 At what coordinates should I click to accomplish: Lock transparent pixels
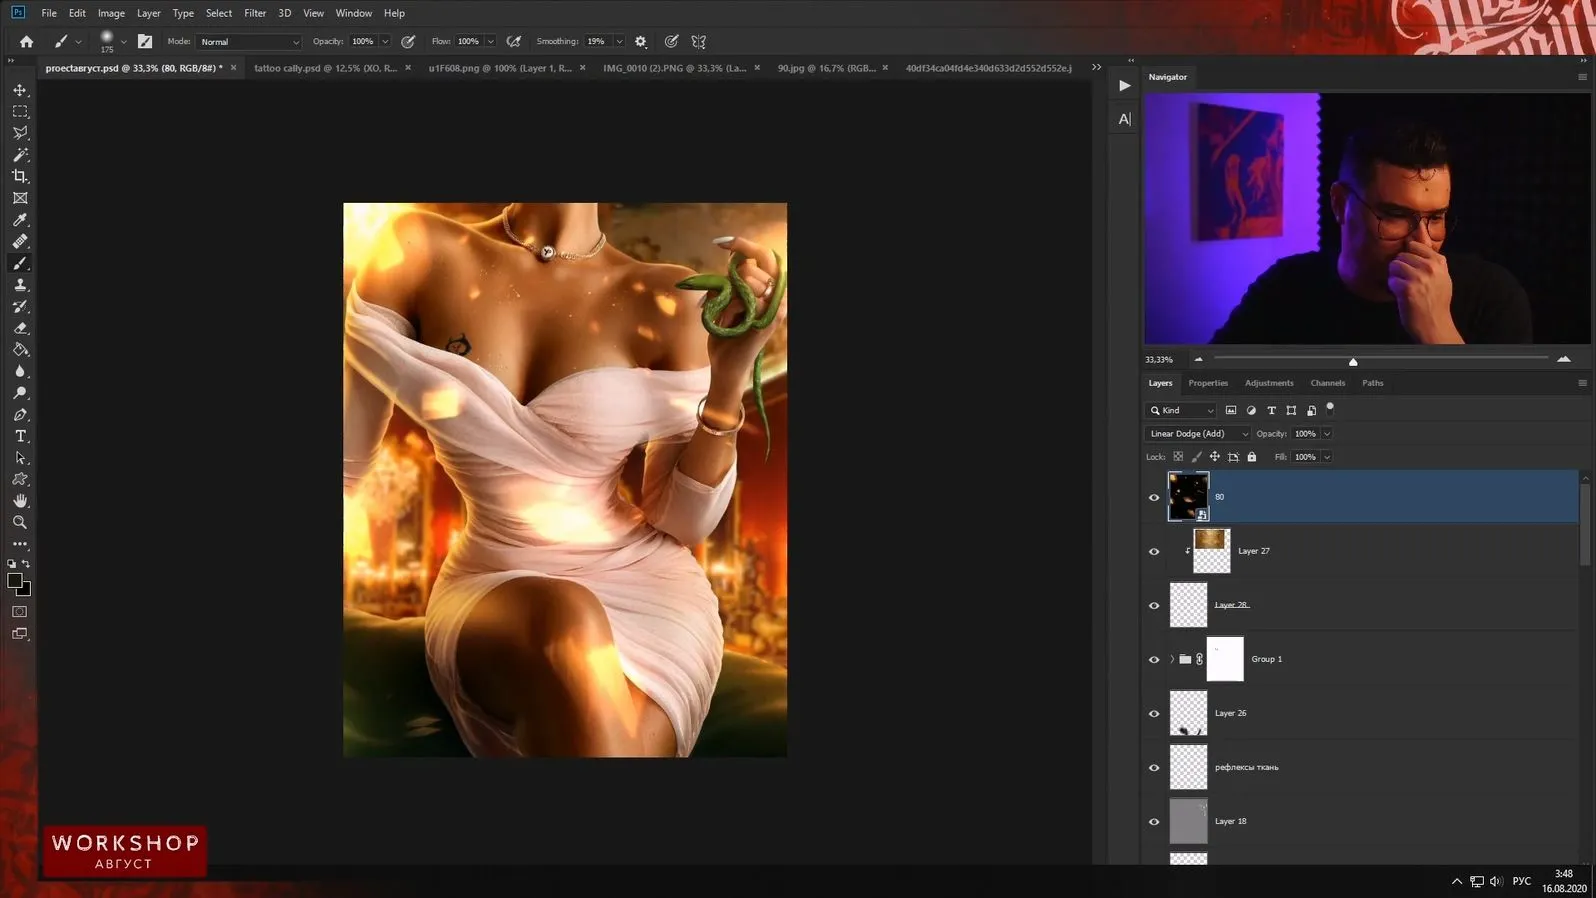[x=1178, y=457]
